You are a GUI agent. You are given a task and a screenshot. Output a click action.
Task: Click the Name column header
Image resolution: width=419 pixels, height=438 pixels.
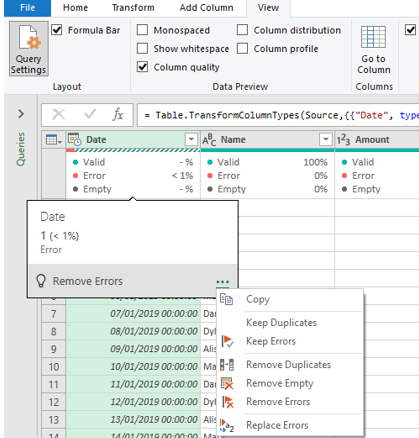(267, 139)
